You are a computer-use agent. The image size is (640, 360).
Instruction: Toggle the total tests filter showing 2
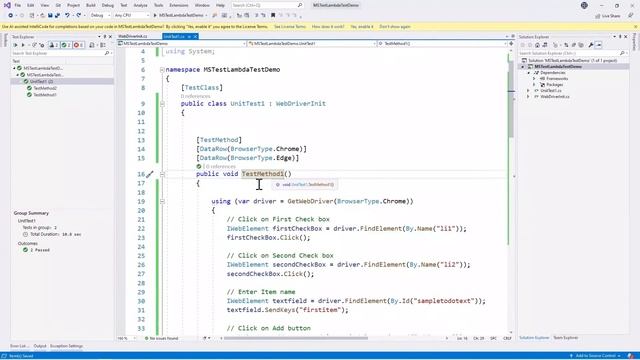click(x=54, y=45)
